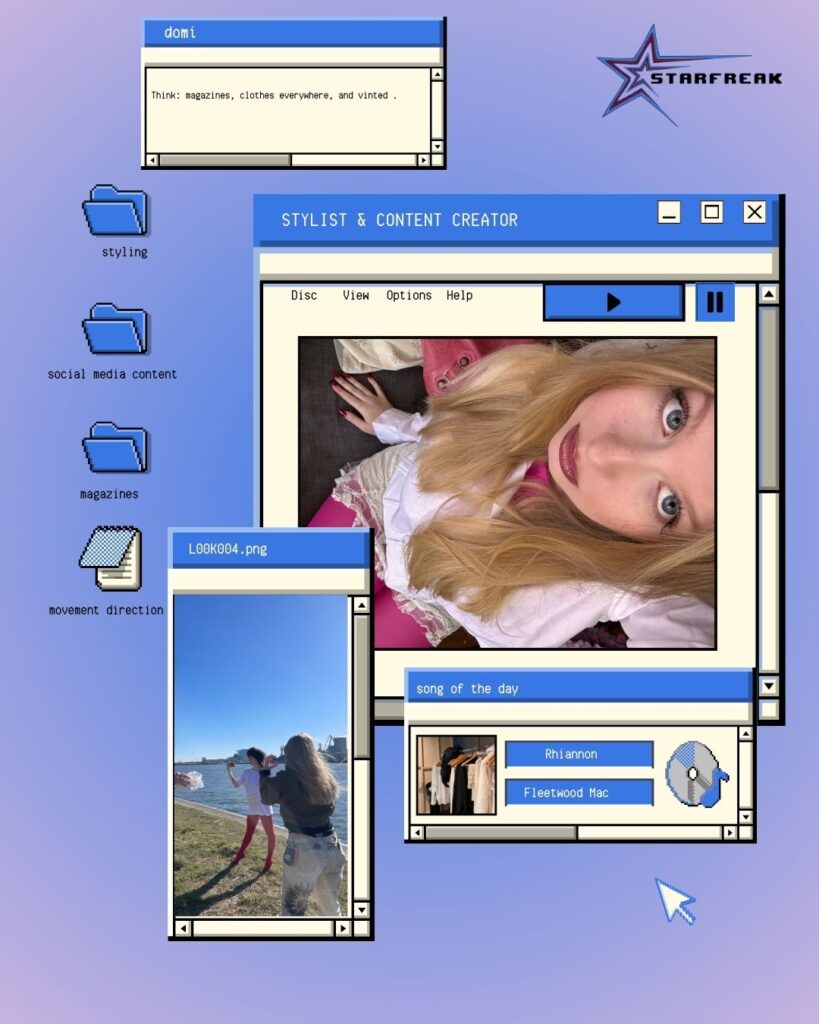Pause playback with the pause button

tap(715, 302)
